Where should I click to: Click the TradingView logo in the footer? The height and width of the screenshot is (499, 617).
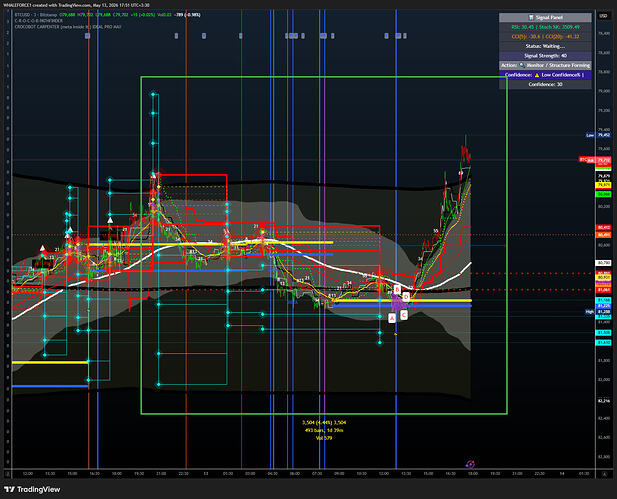tap(32, 489)
